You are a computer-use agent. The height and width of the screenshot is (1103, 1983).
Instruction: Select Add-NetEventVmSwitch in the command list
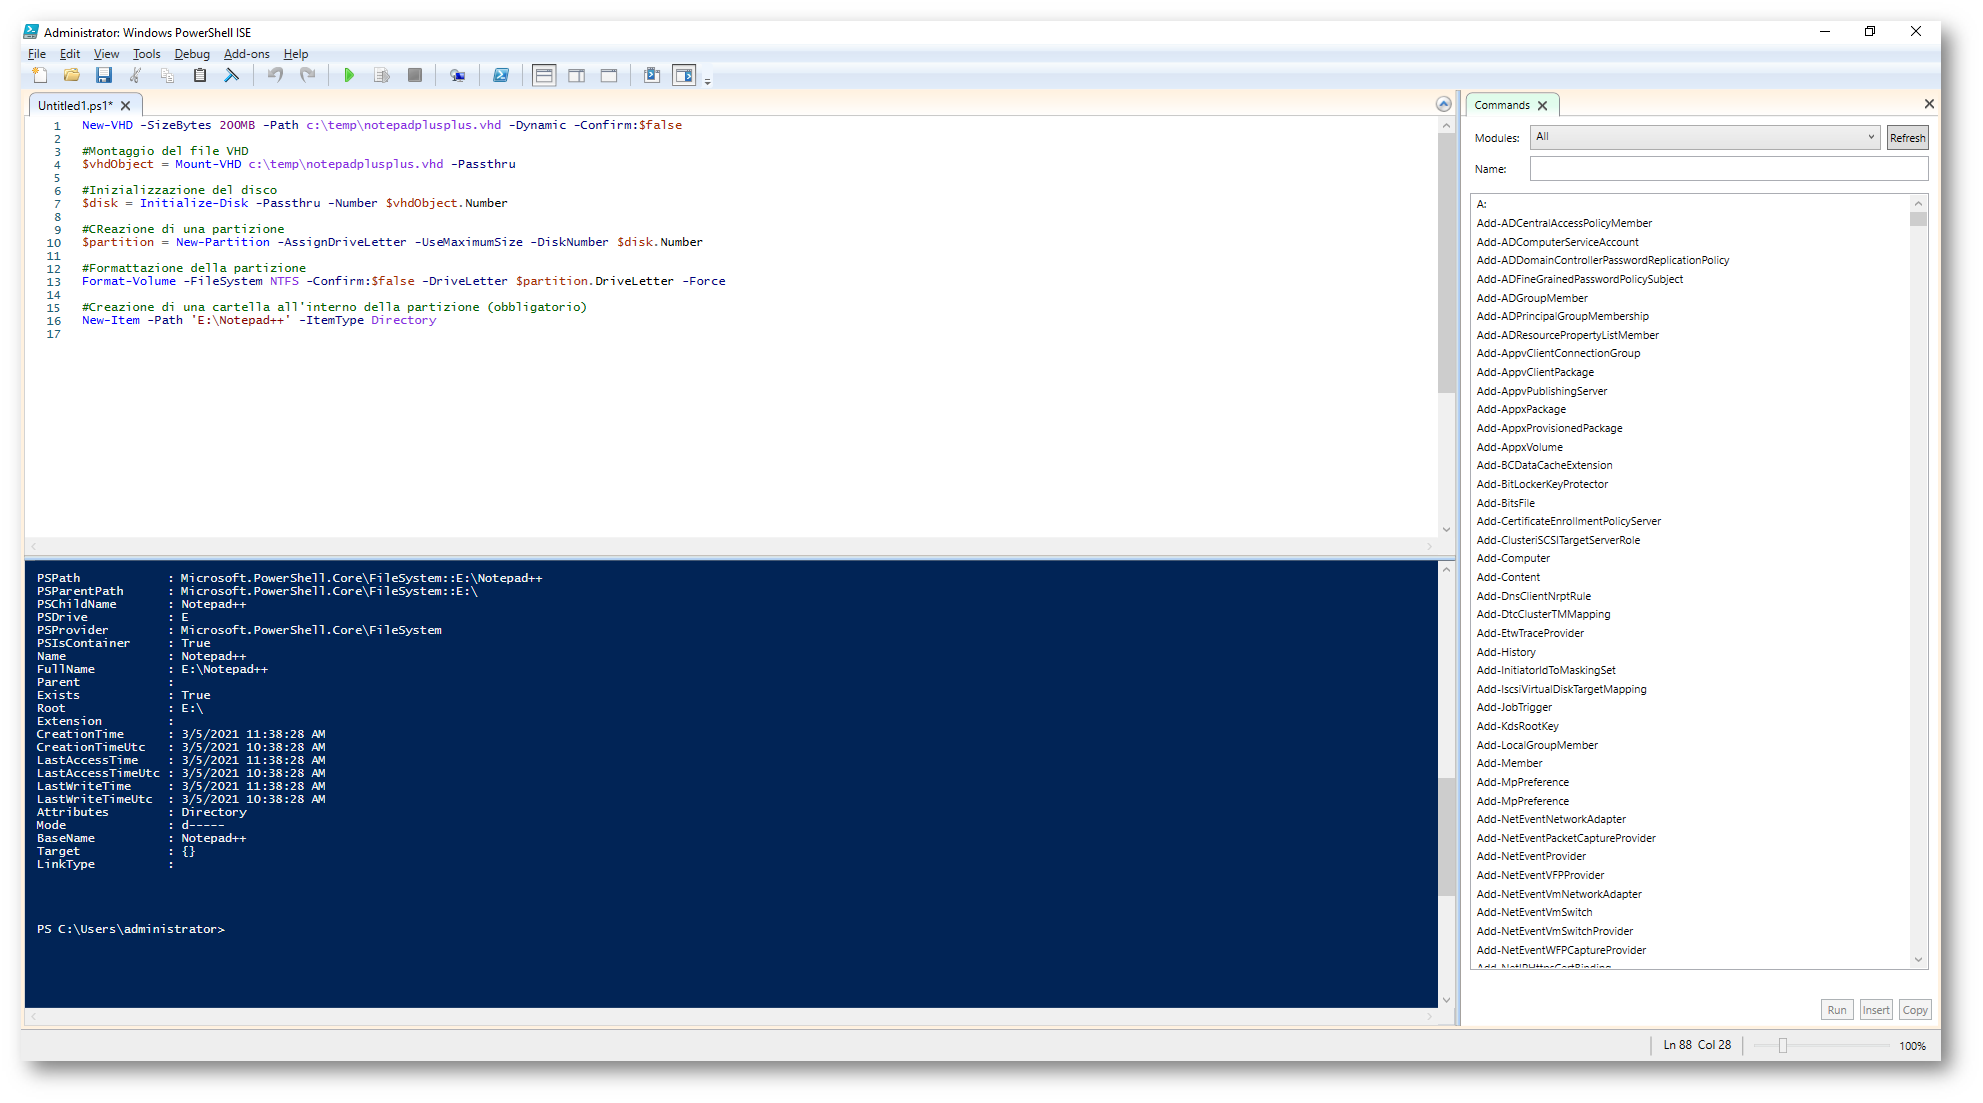pyautogui.click(x=1534, y=913)
